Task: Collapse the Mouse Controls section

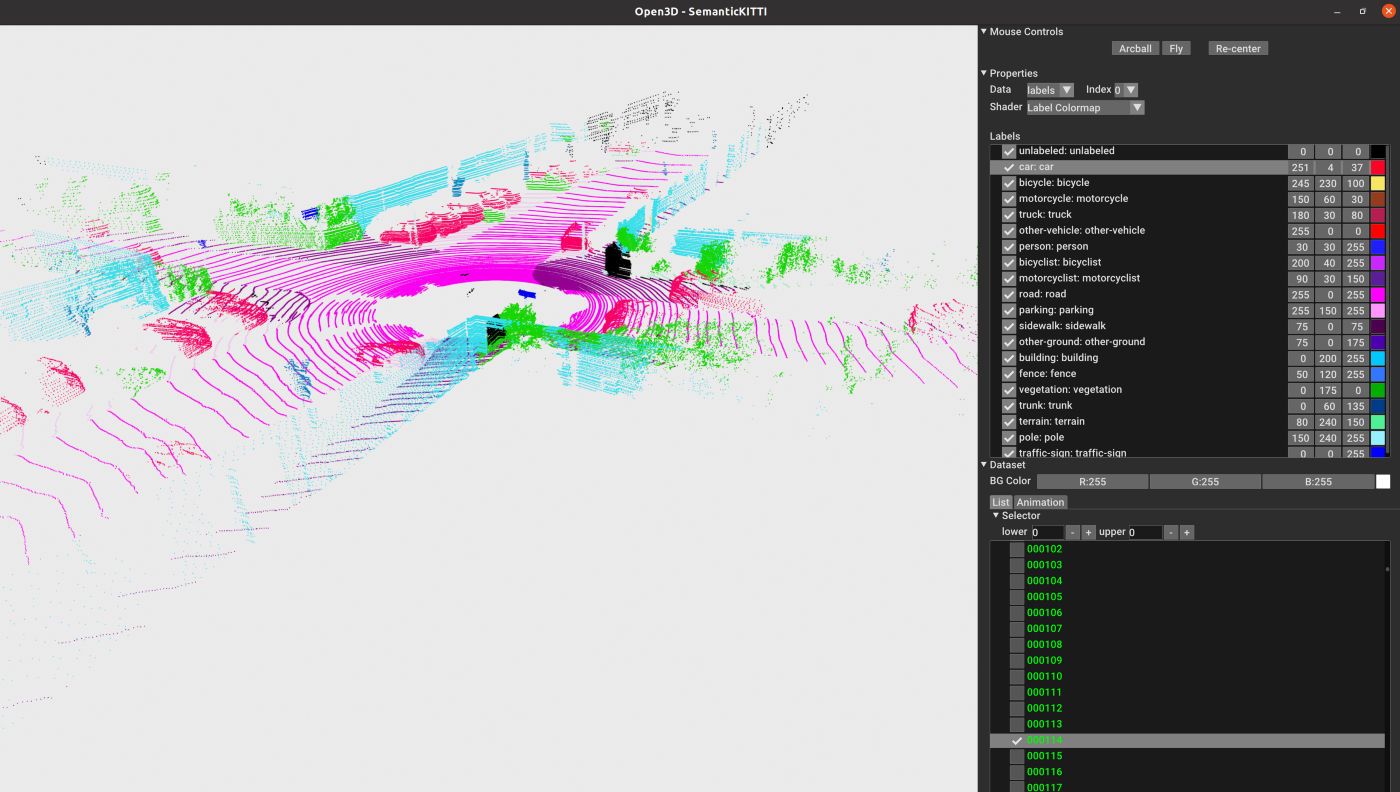Action: coord(983,30)
